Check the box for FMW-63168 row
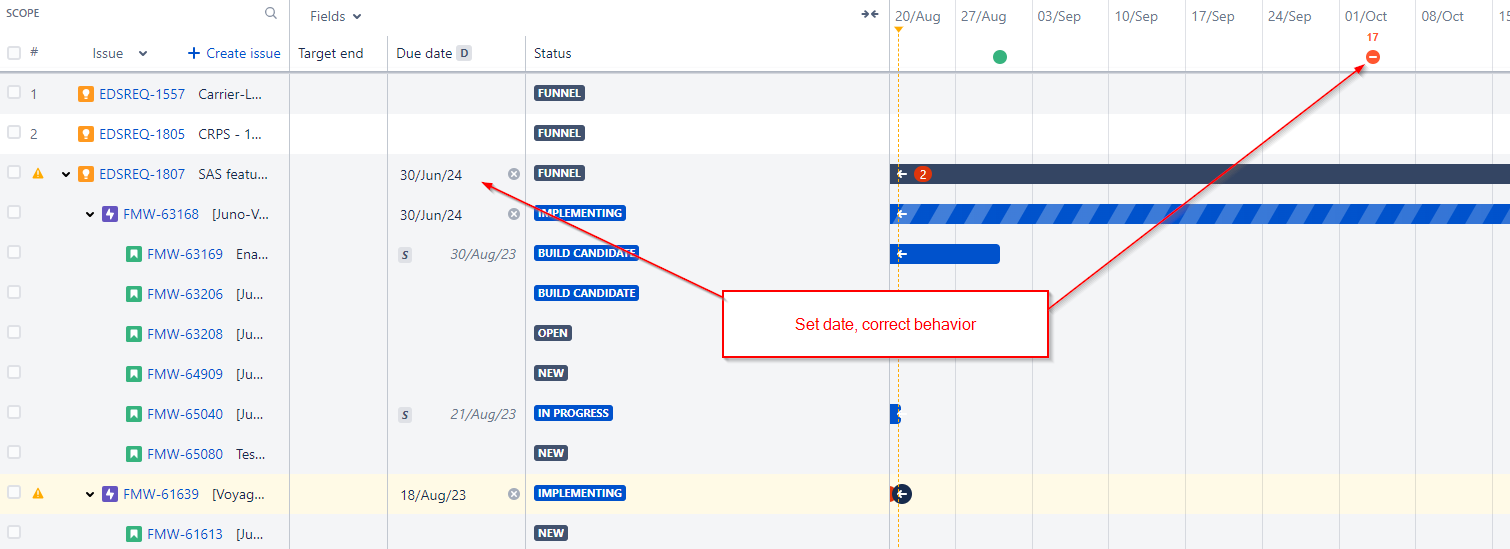Image resolution: width=1510 pixels, height=549 pixels. click(14, 212)
